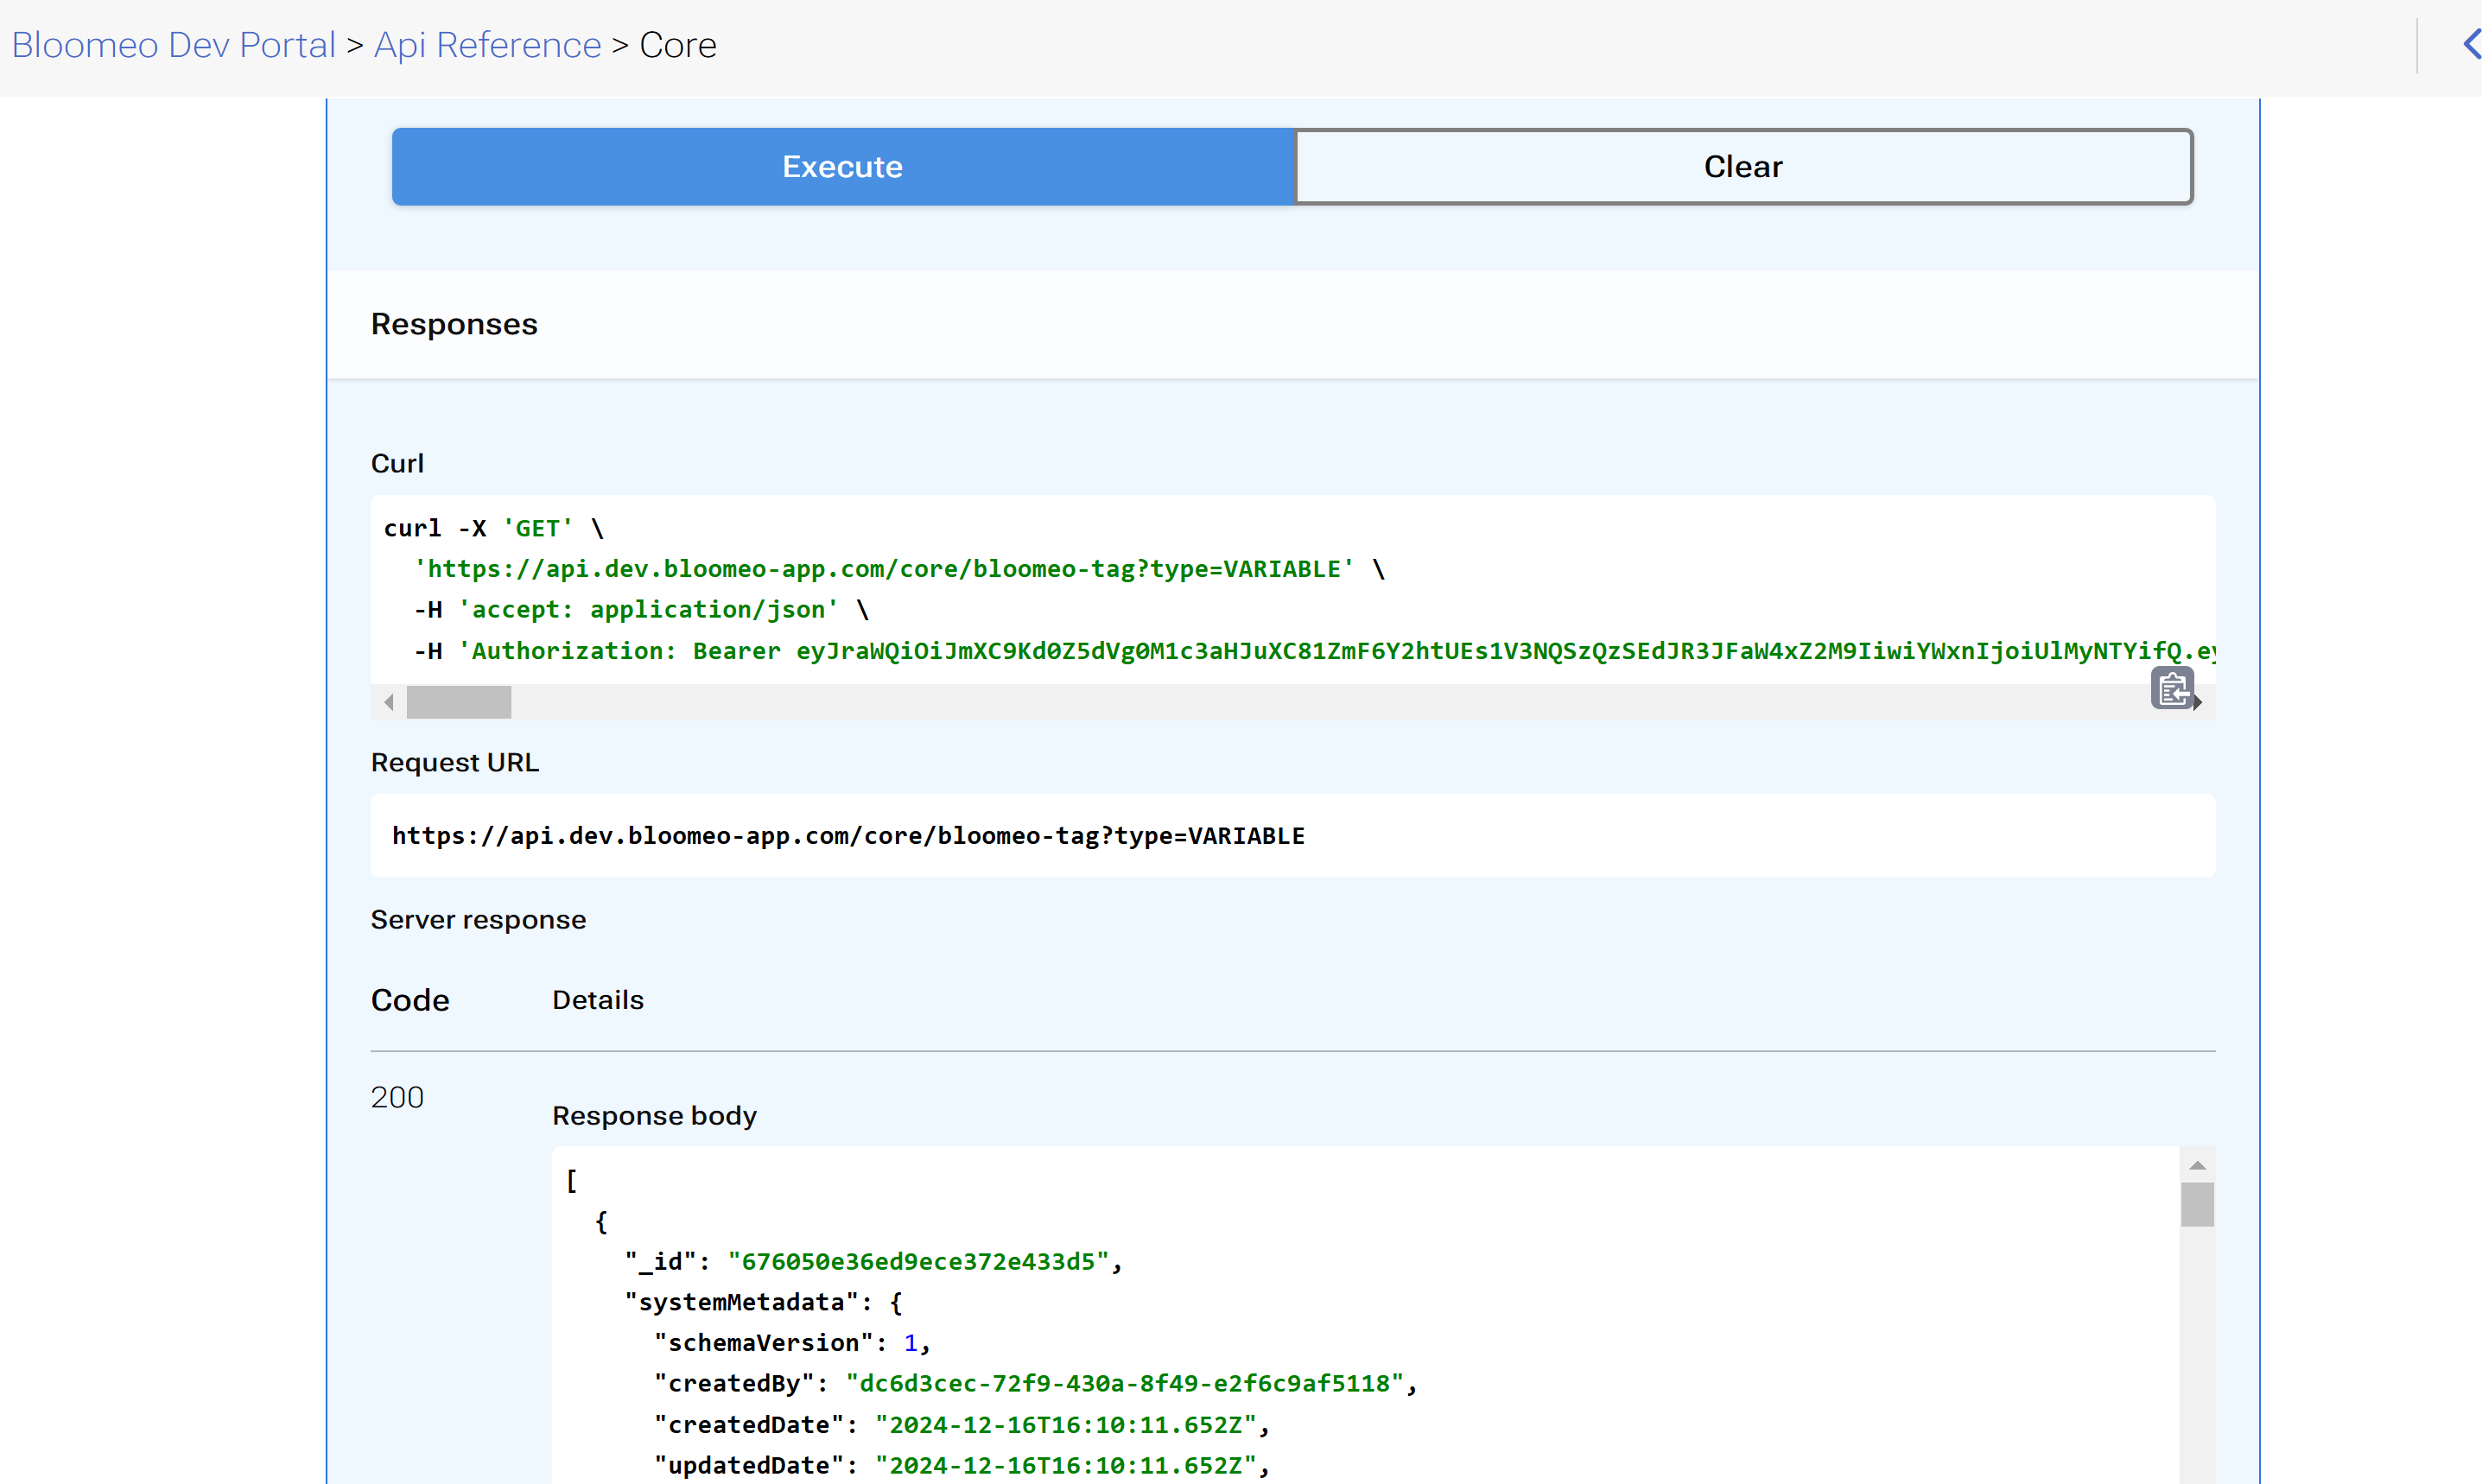Click the Request URL text field
Viewport: 2482px width, 1484px height.
(x=848, y=836)
